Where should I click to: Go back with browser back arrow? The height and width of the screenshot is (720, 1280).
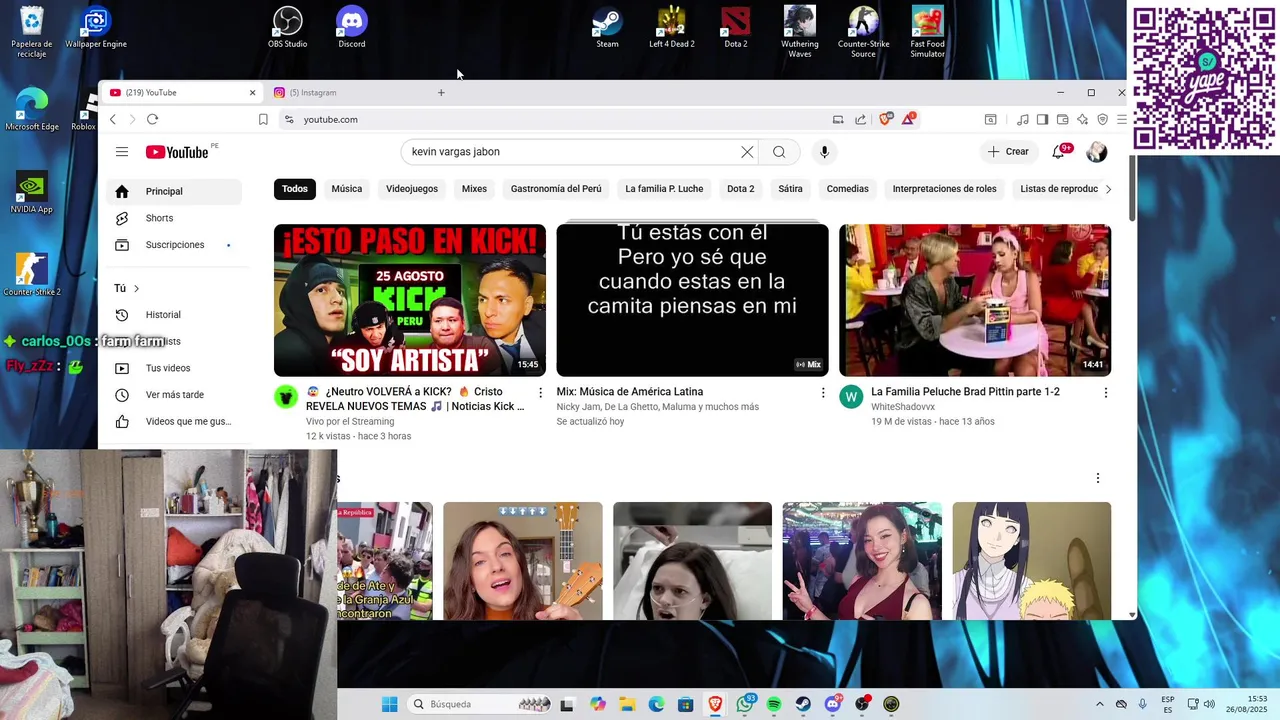pyautogui.click(x=113, y=119)
